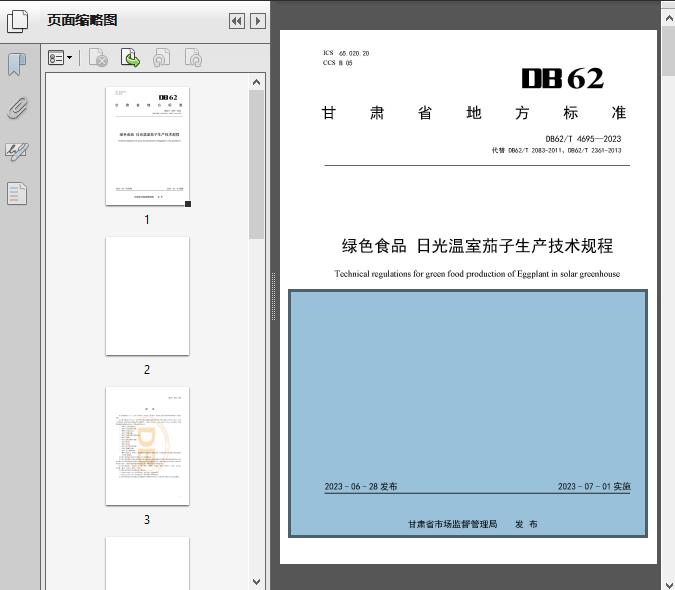
Task: Click the delete pages icon
Action: tap(98, 58)
